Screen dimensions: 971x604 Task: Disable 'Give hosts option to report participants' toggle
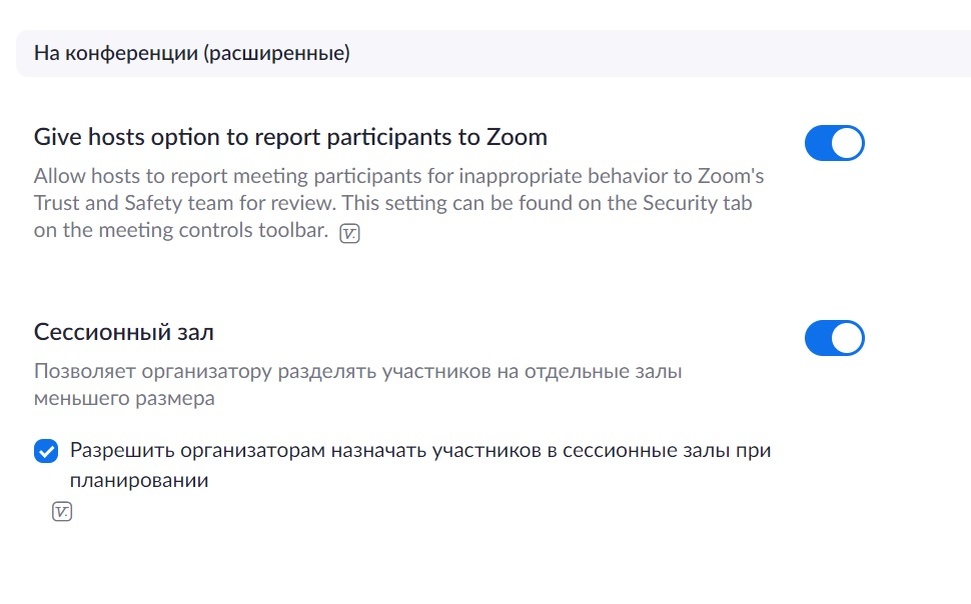click(834, 143)
